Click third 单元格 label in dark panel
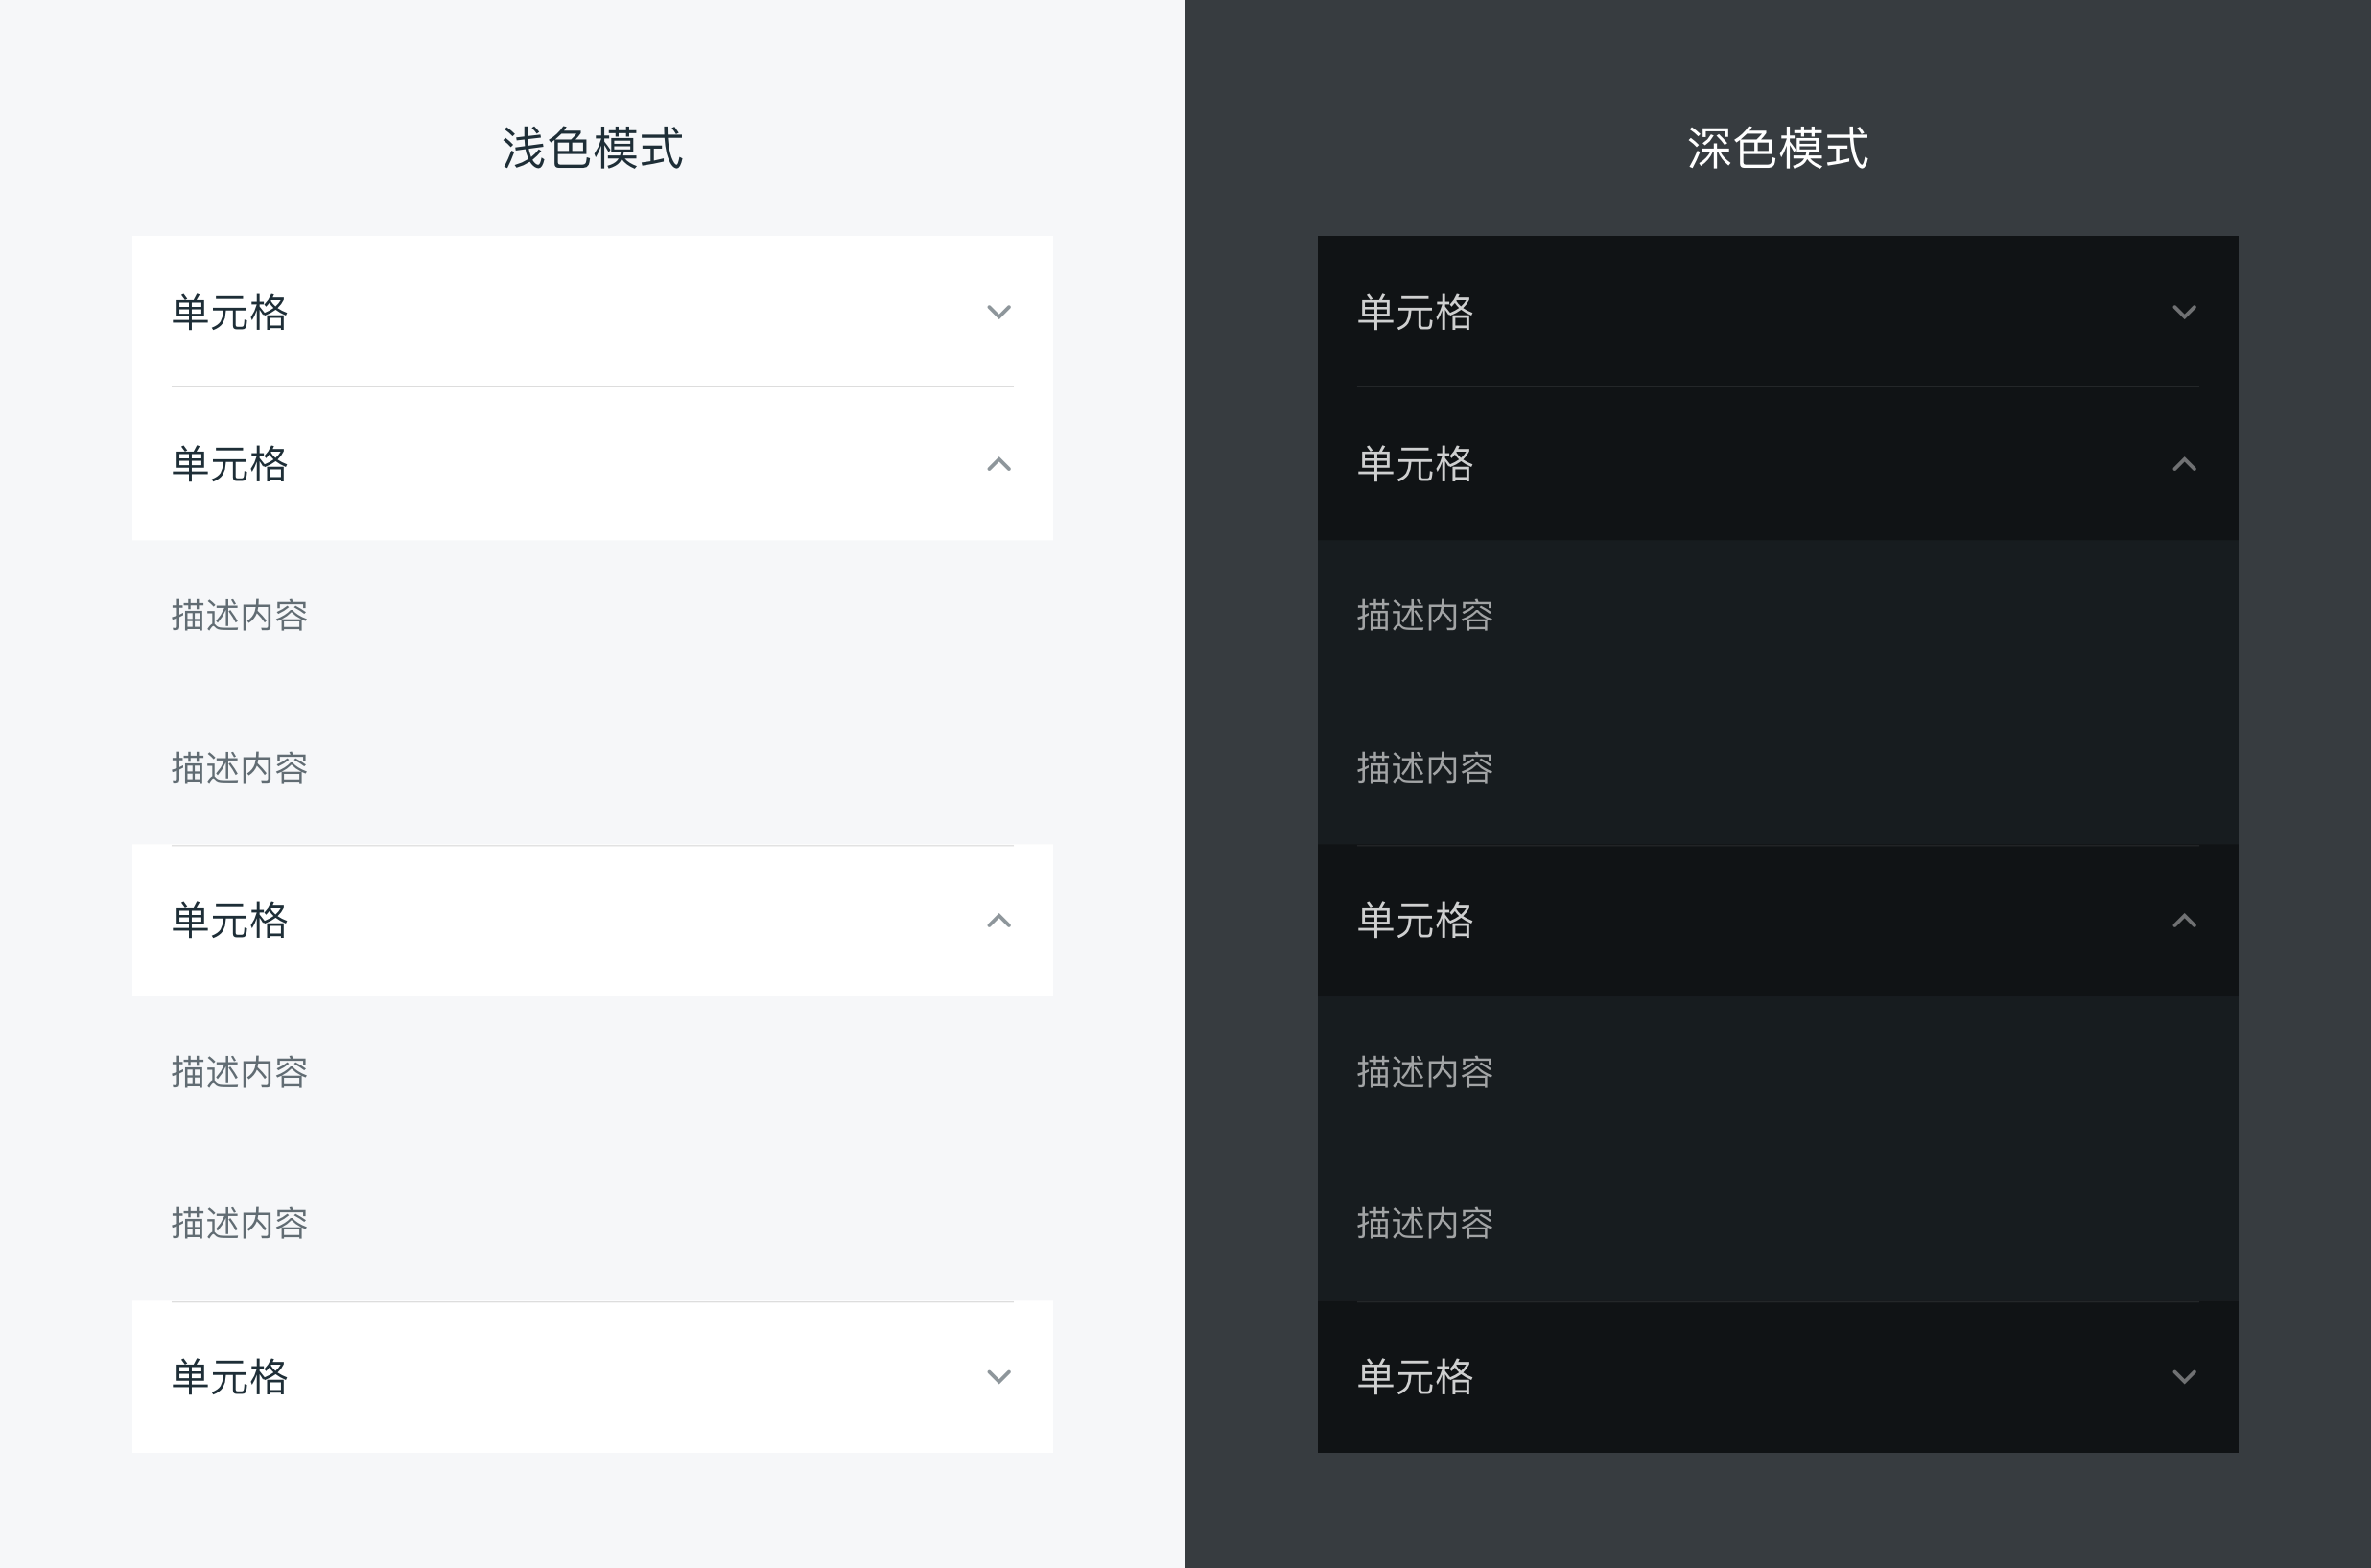The width and height of the screenshot is (2371, 1568). pos(1415,921)
